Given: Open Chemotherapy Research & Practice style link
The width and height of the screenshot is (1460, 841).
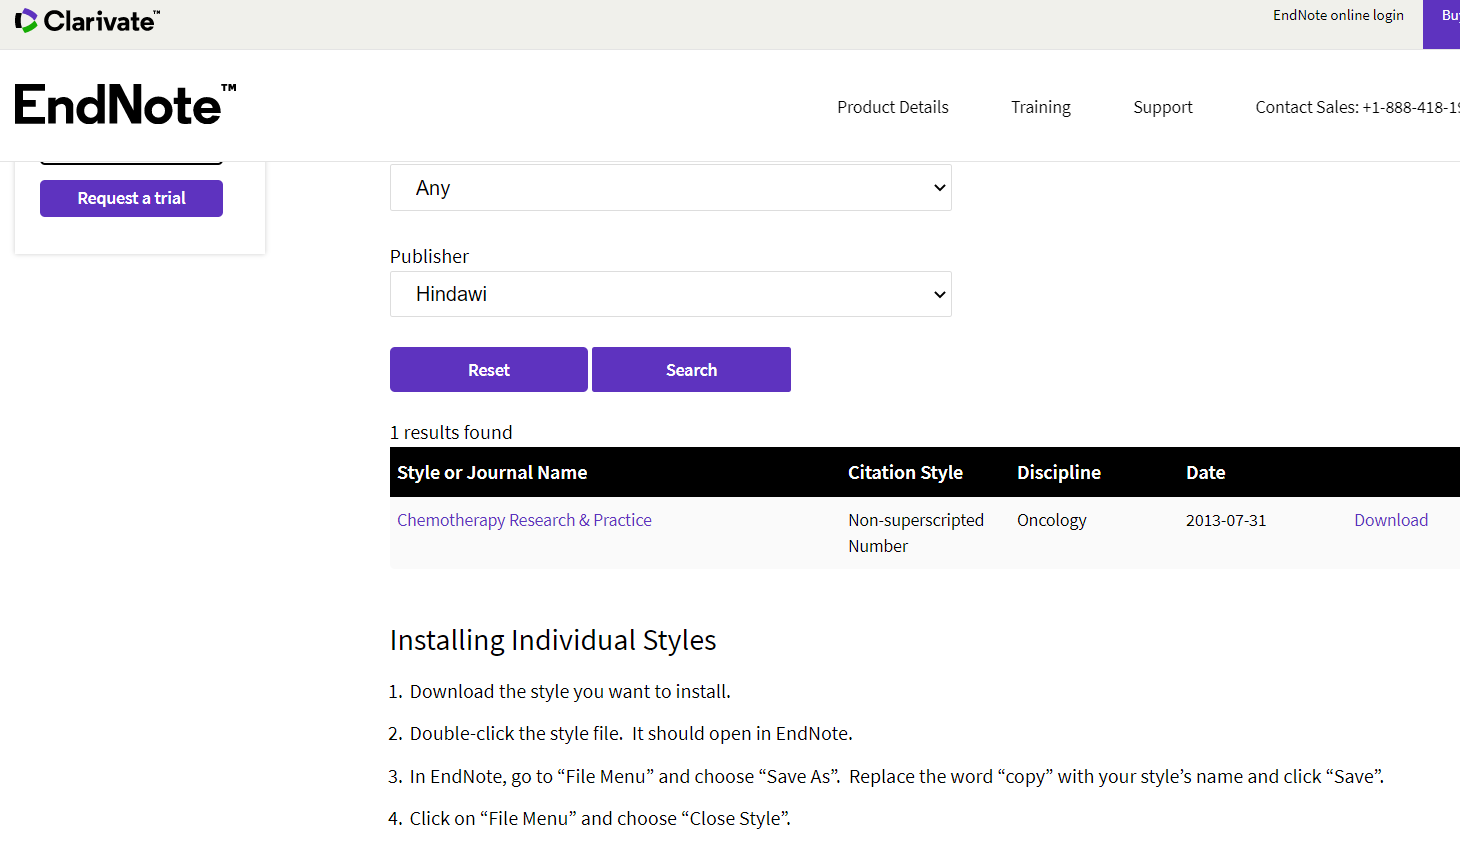Looking at the screenshot, I should tap(524, 520).
